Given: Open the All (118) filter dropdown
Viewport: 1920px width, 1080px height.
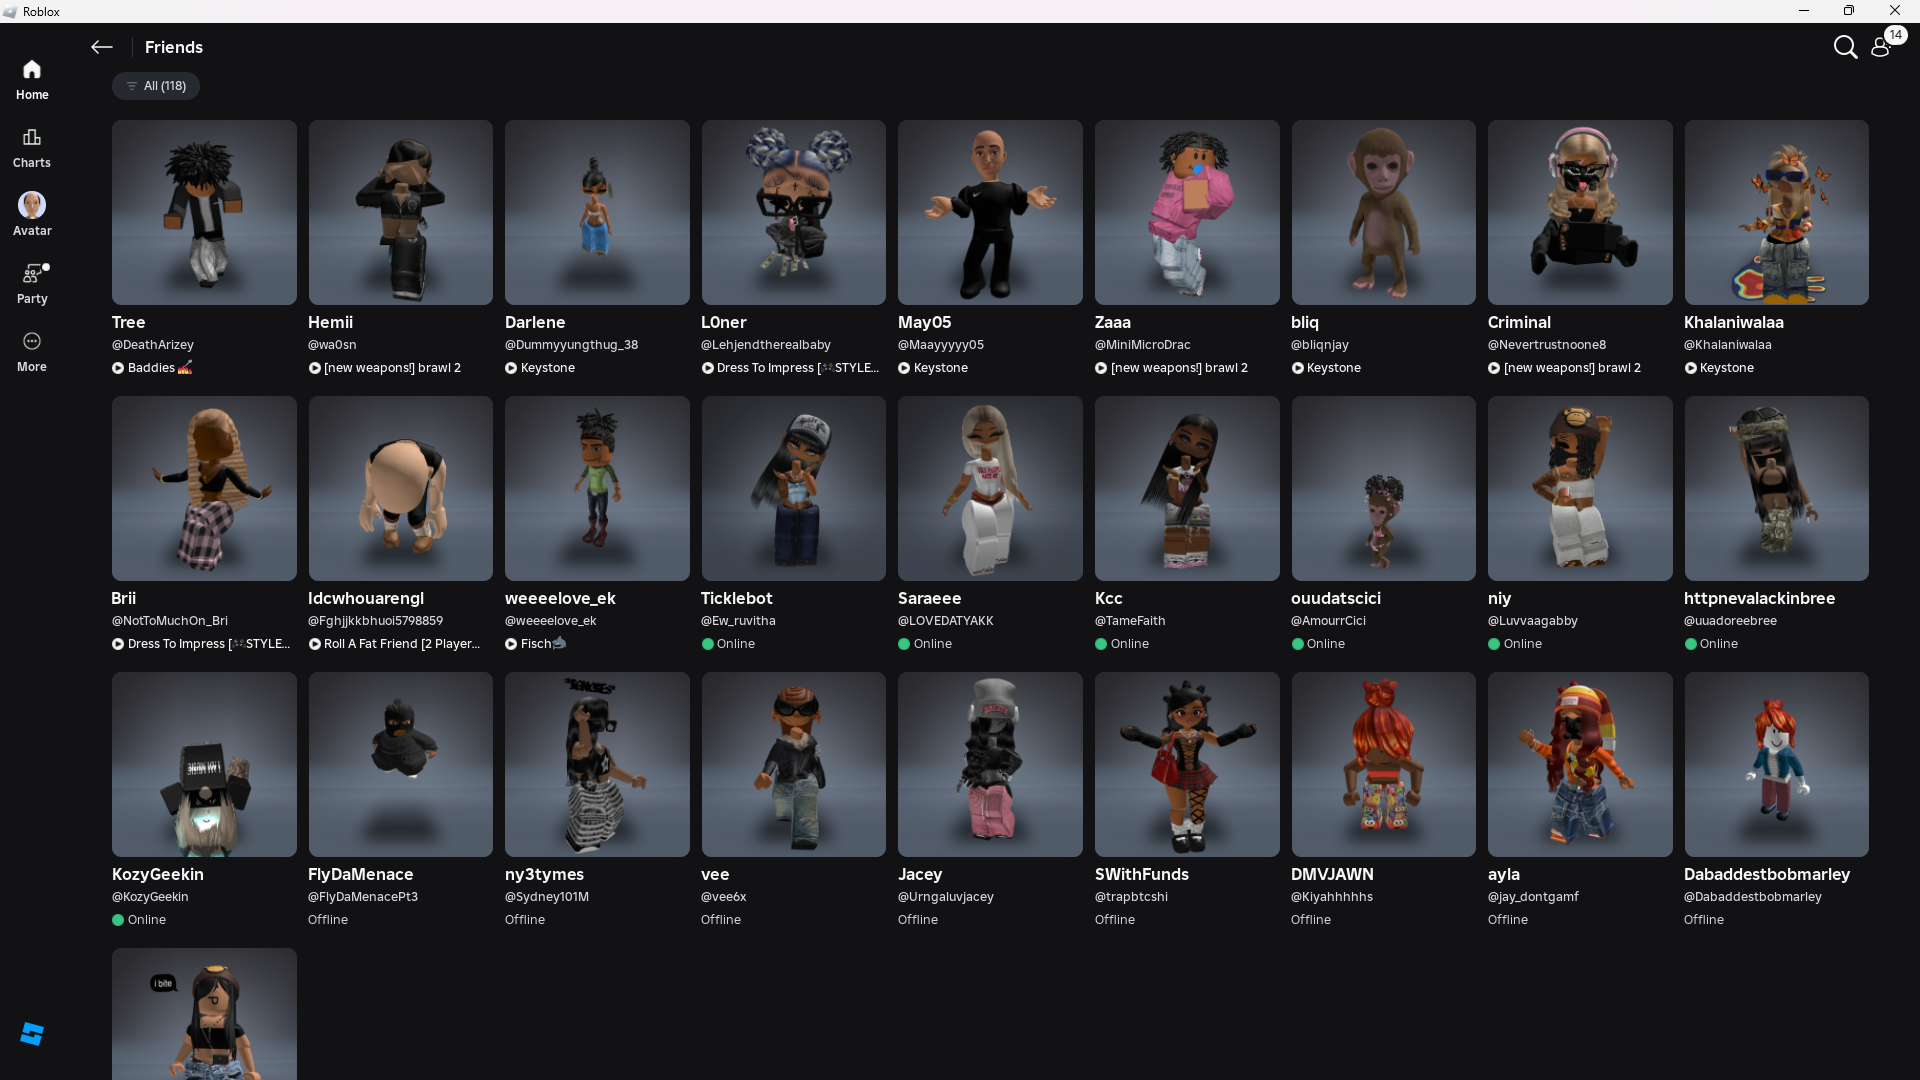Looking at the screenshot, I should point(156,86).
